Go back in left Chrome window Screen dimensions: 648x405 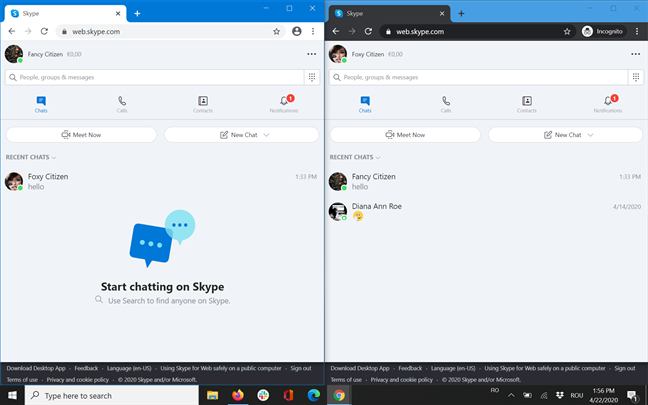[12, 31]
